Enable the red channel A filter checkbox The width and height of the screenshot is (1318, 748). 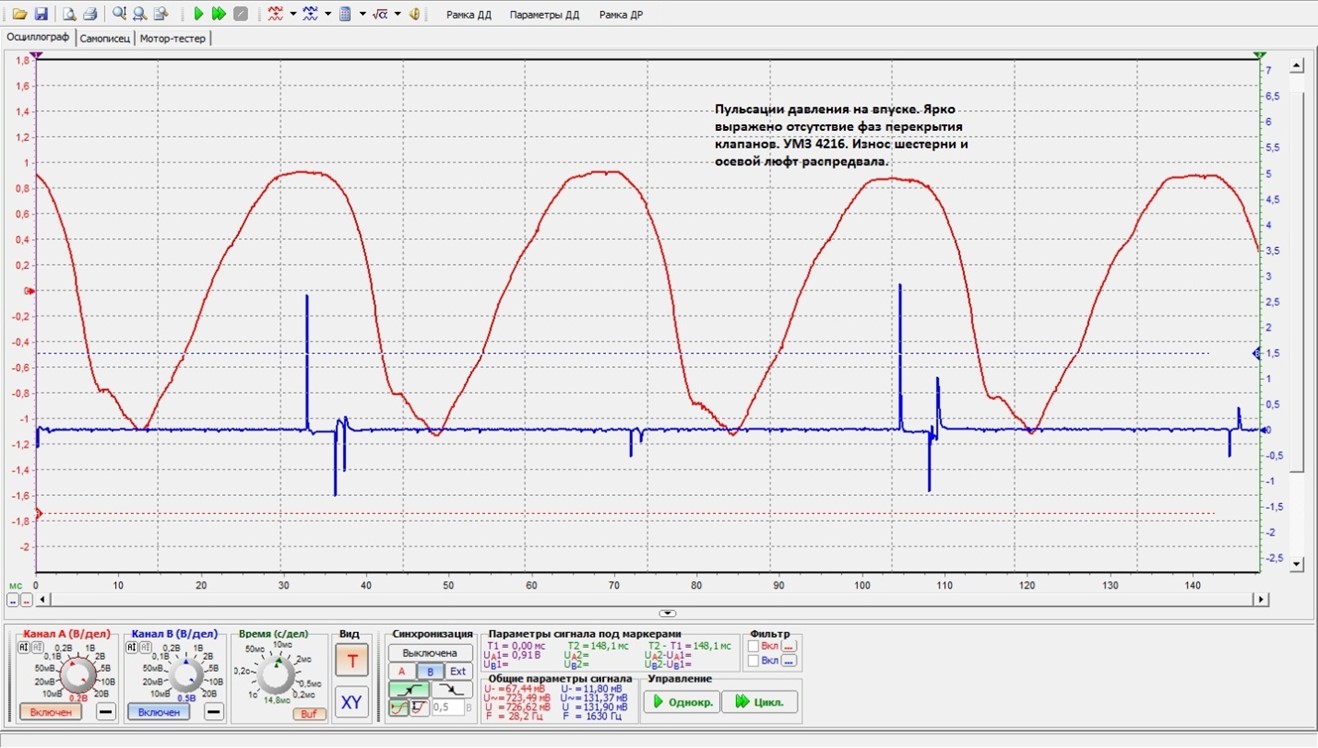[755, 646]
